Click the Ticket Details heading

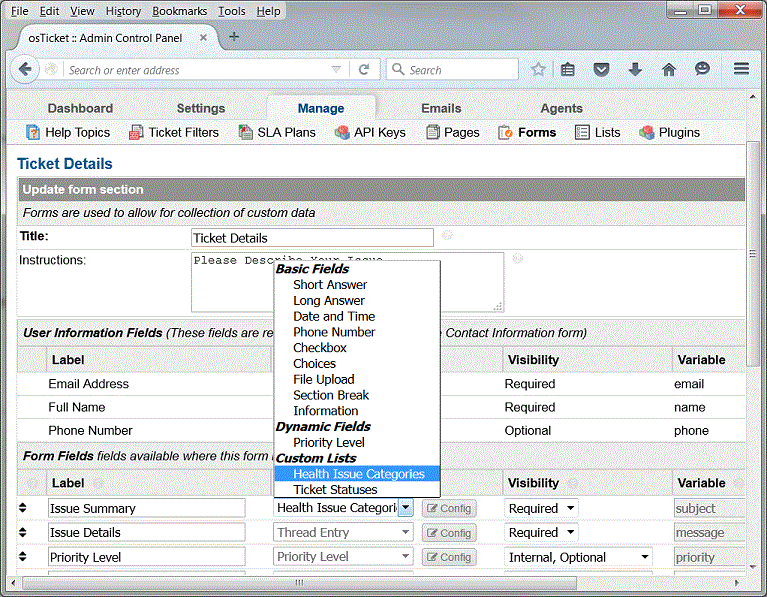coord(65,163)
